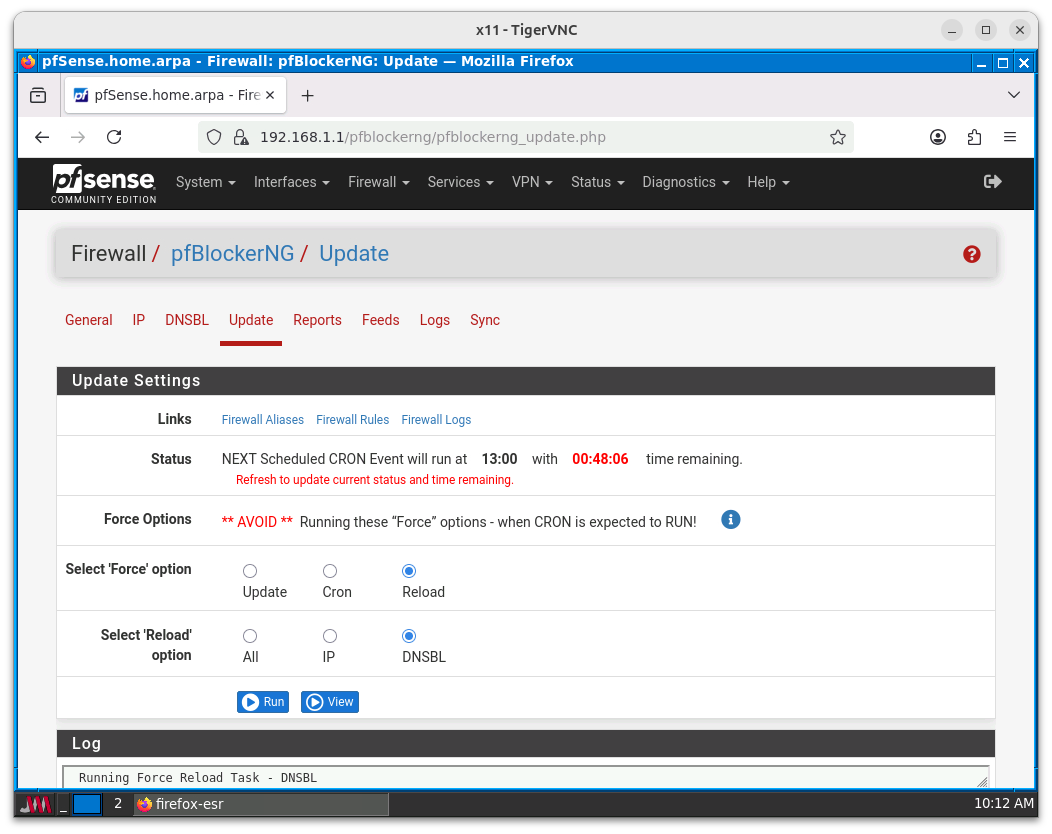The width and height of the screenshot is (1052, 834).
Task: Select the Reload force option radio
Action: [409, 571]
